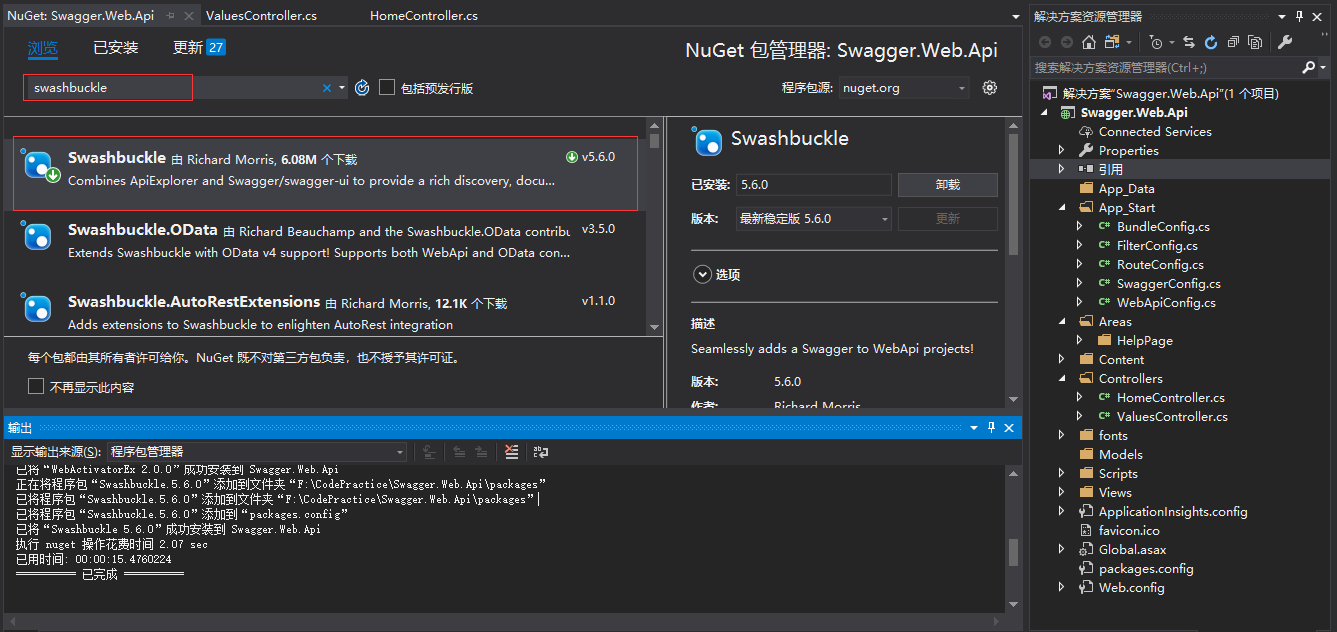Pin the Solution Explorer panel
This screenshot has height=632, width=1337.
[1300, 16]
